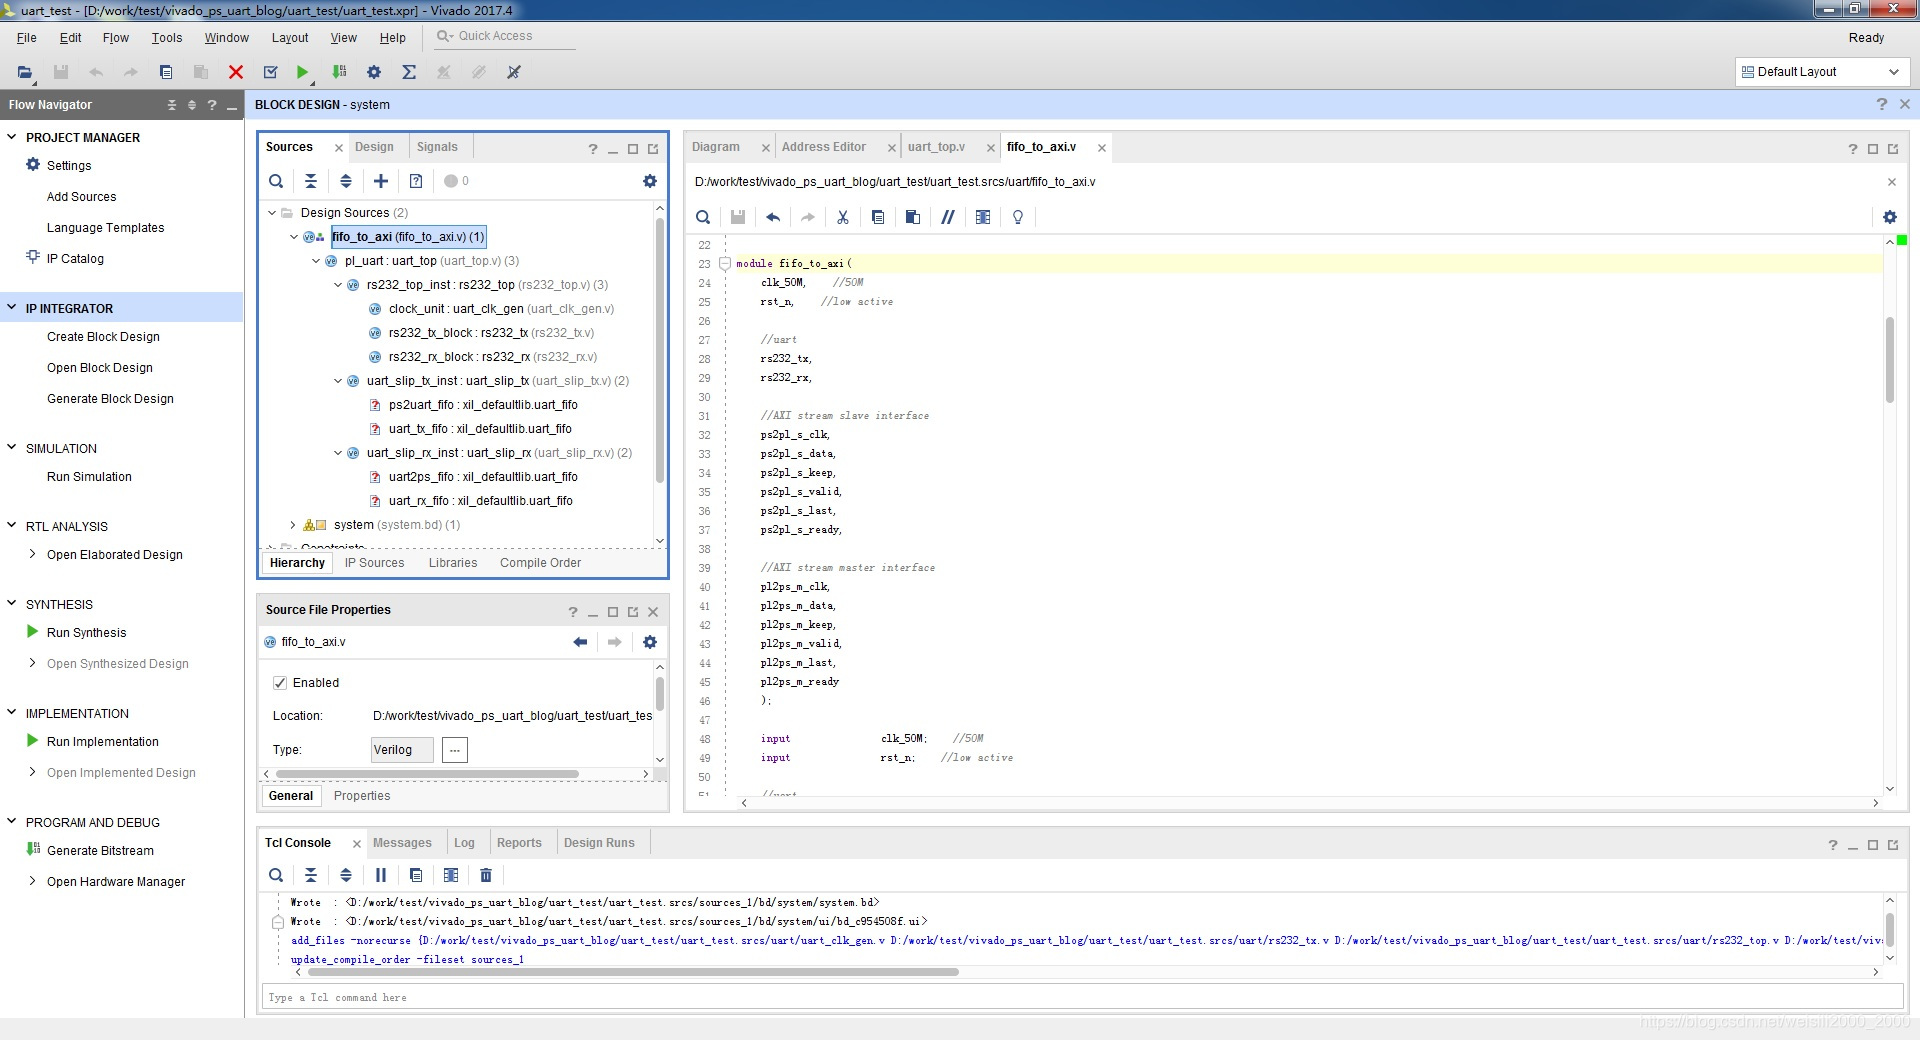Click the Search icon in Tcl Console

coord(276,875)
